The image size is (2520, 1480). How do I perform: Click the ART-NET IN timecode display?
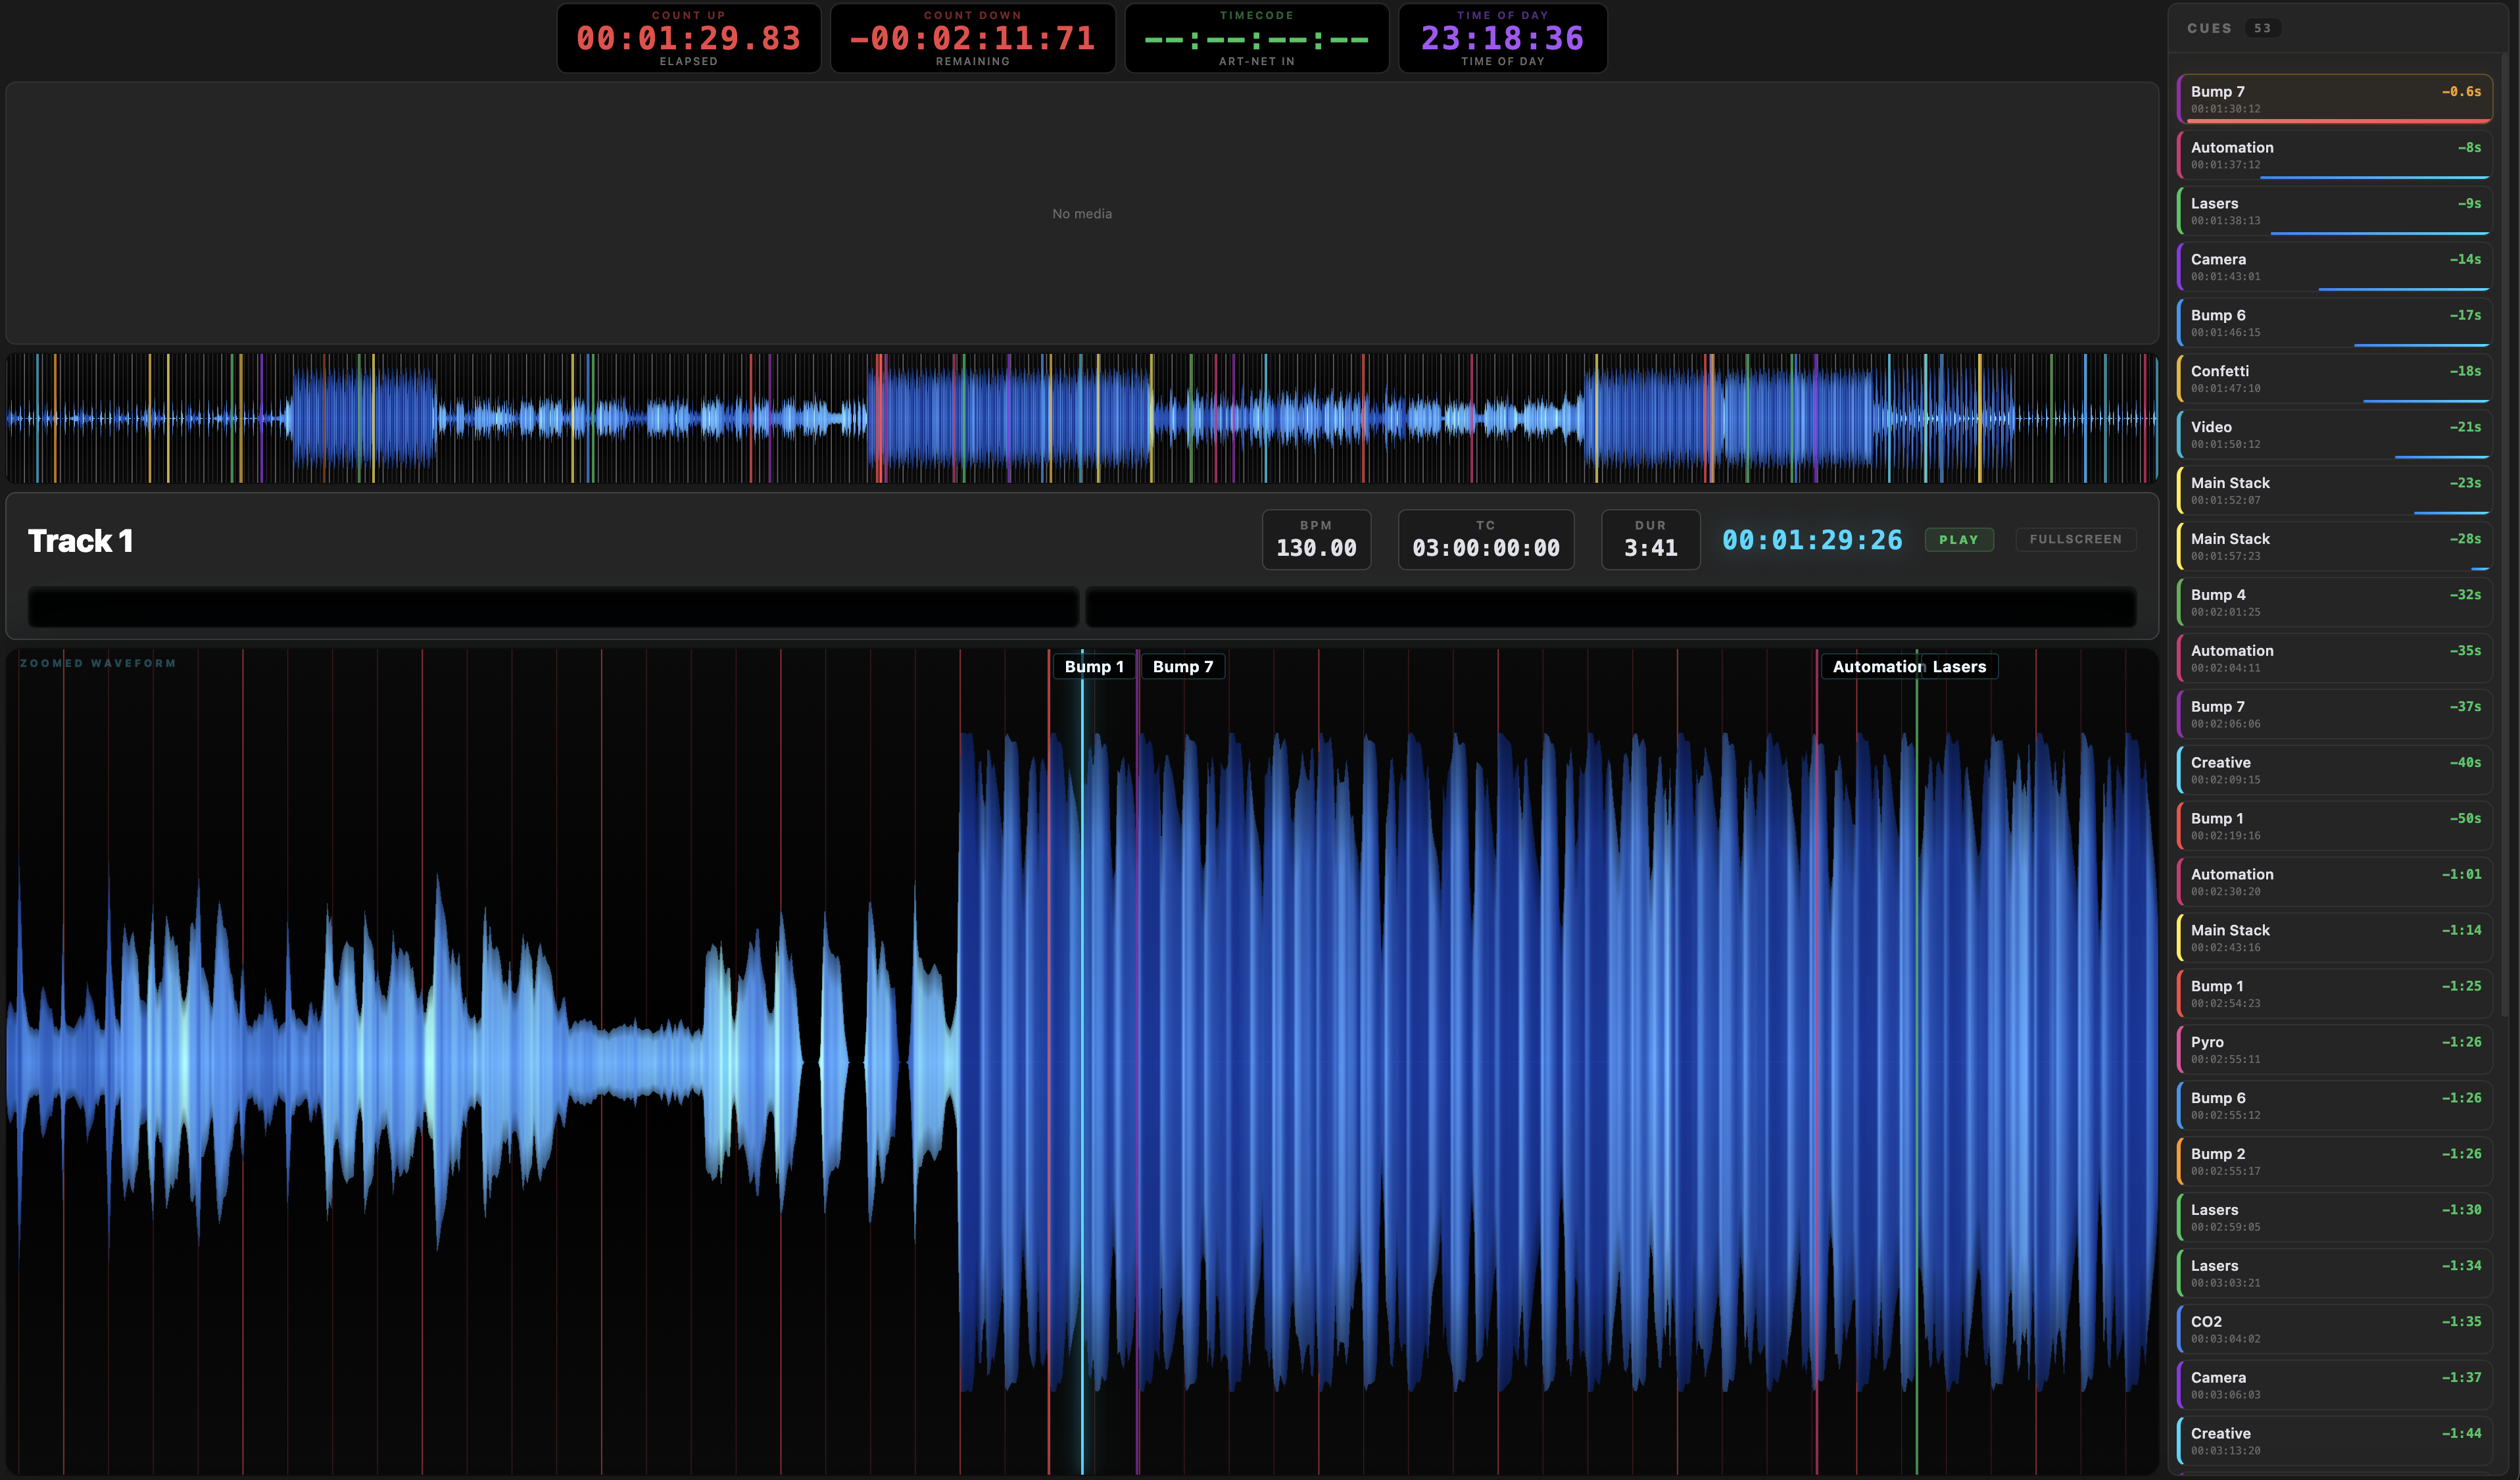tap(1256, 38)
